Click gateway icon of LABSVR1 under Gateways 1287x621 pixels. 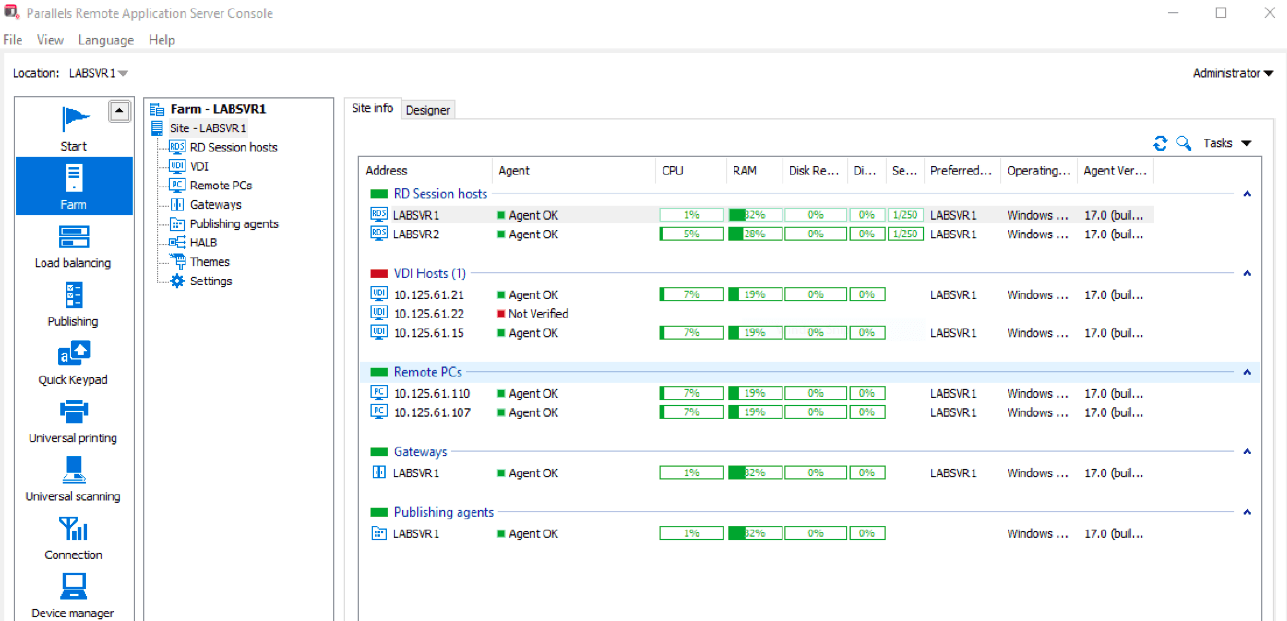point(379,473)
